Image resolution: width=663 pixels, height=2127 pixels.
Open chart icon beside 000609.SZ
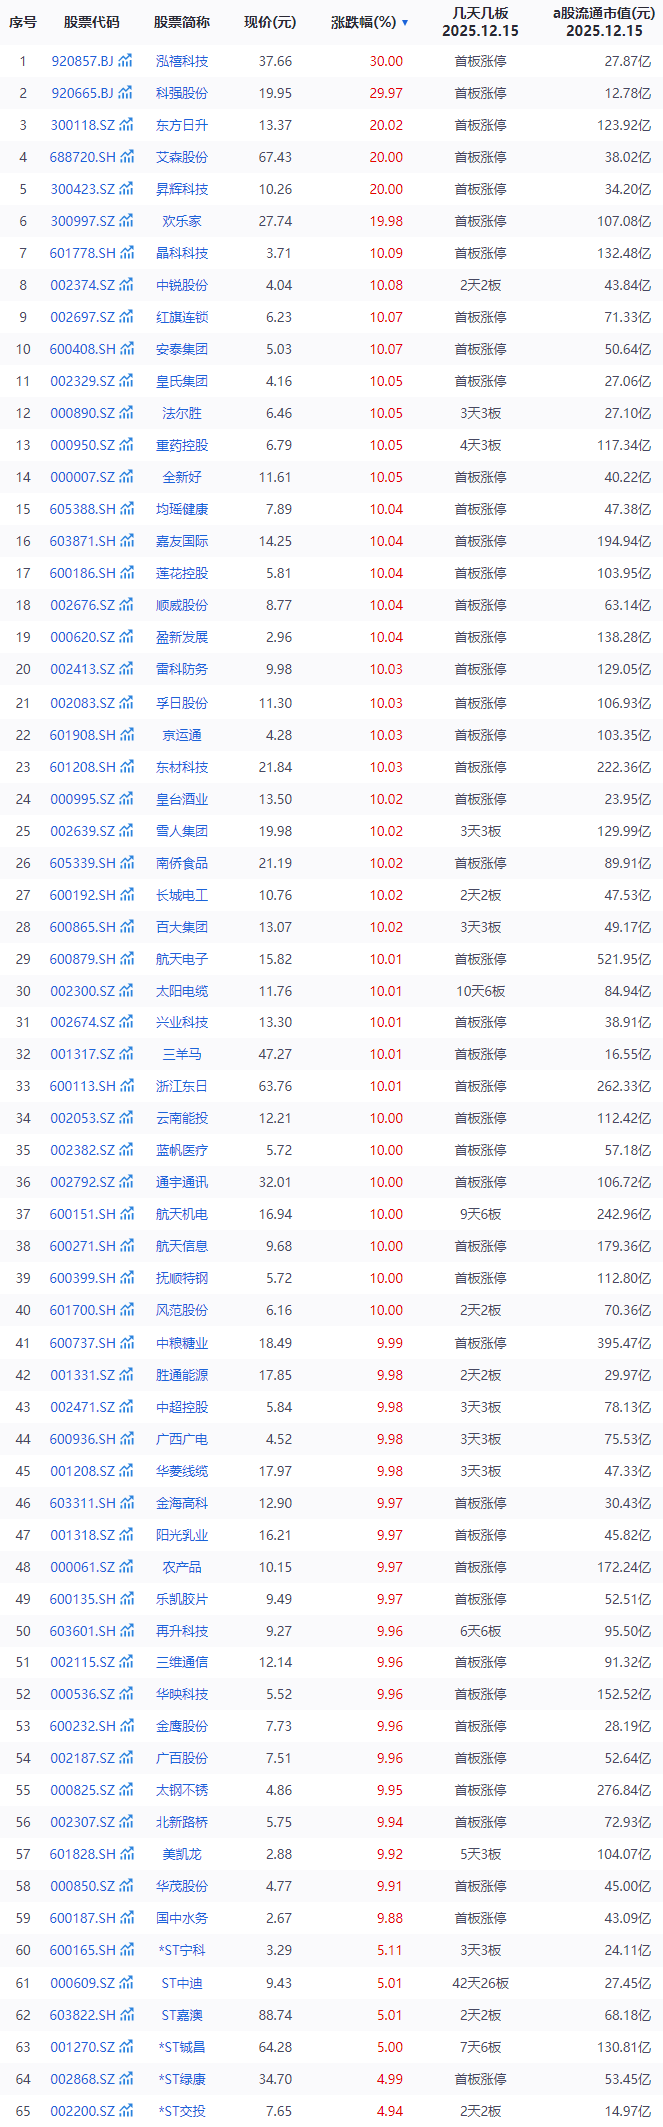[x=126, y=1984]
